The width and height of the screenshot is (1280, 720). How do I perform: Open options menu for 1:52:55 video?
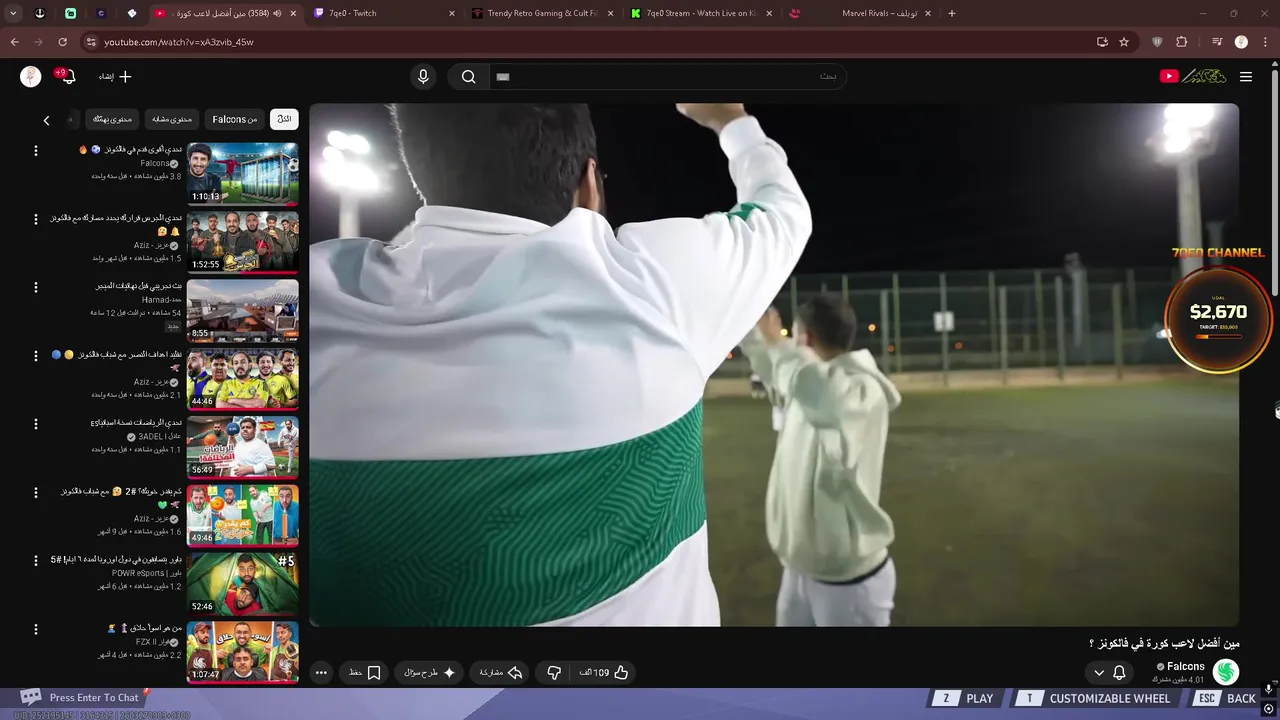pyautogui.click(x=36, y=218)
